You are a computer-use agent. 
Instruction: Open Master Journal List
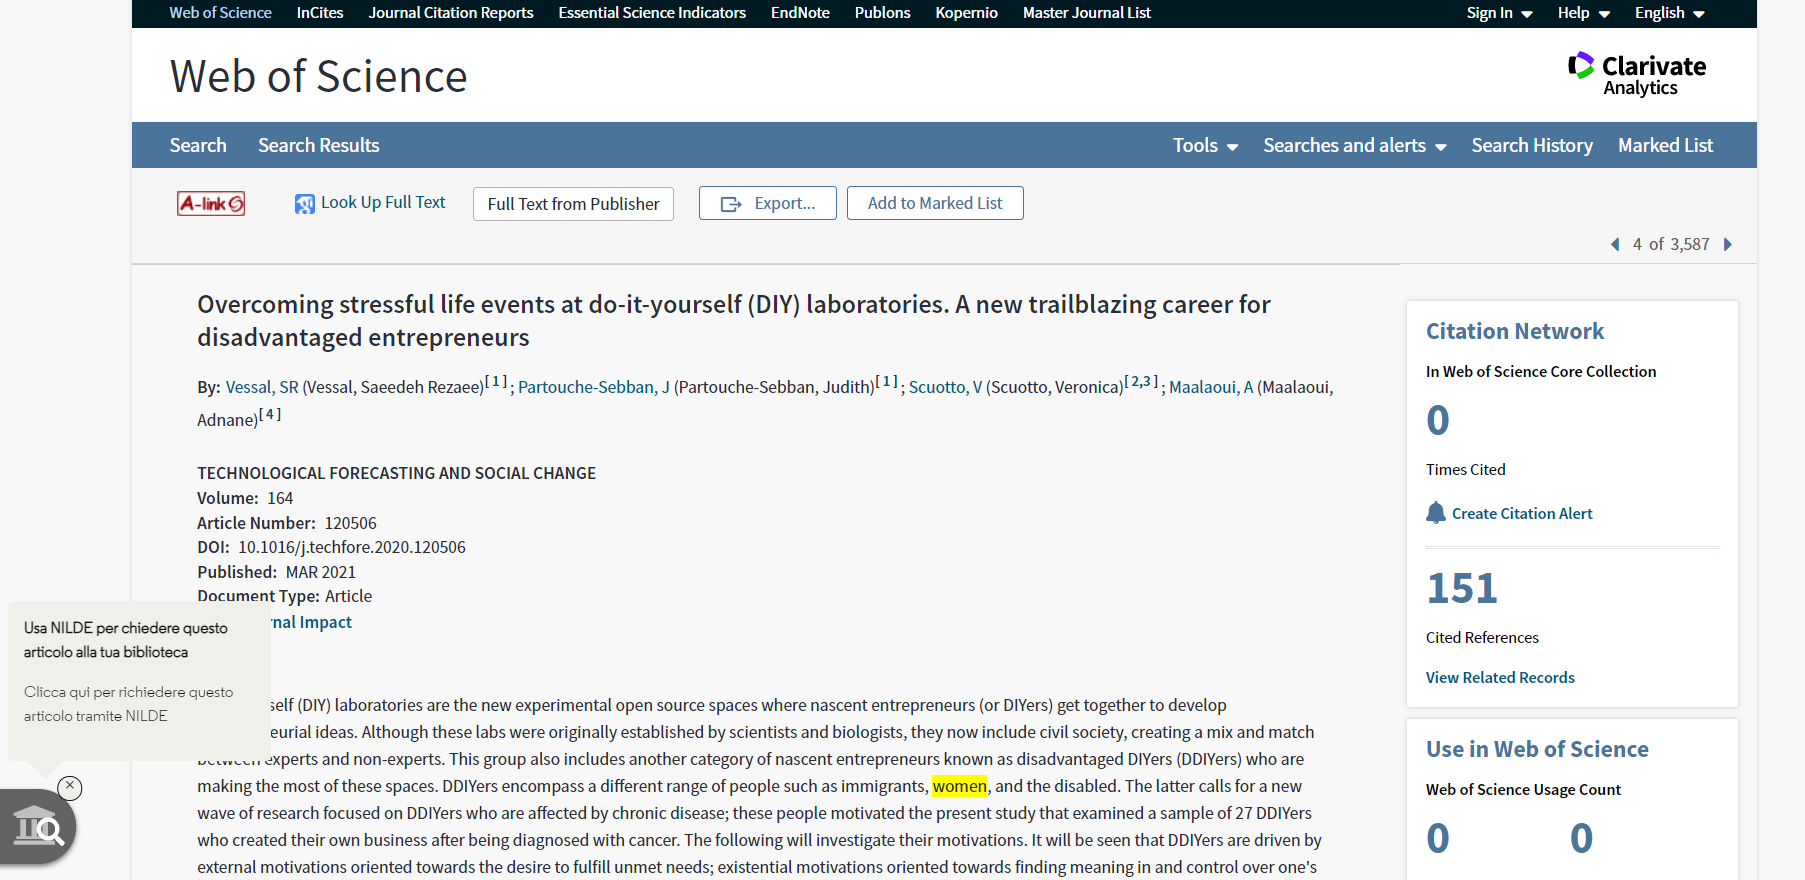point(1086,13)
